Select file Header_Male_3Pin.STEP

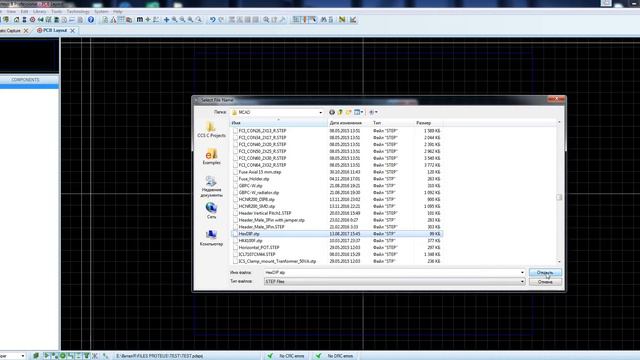point(262,227)
